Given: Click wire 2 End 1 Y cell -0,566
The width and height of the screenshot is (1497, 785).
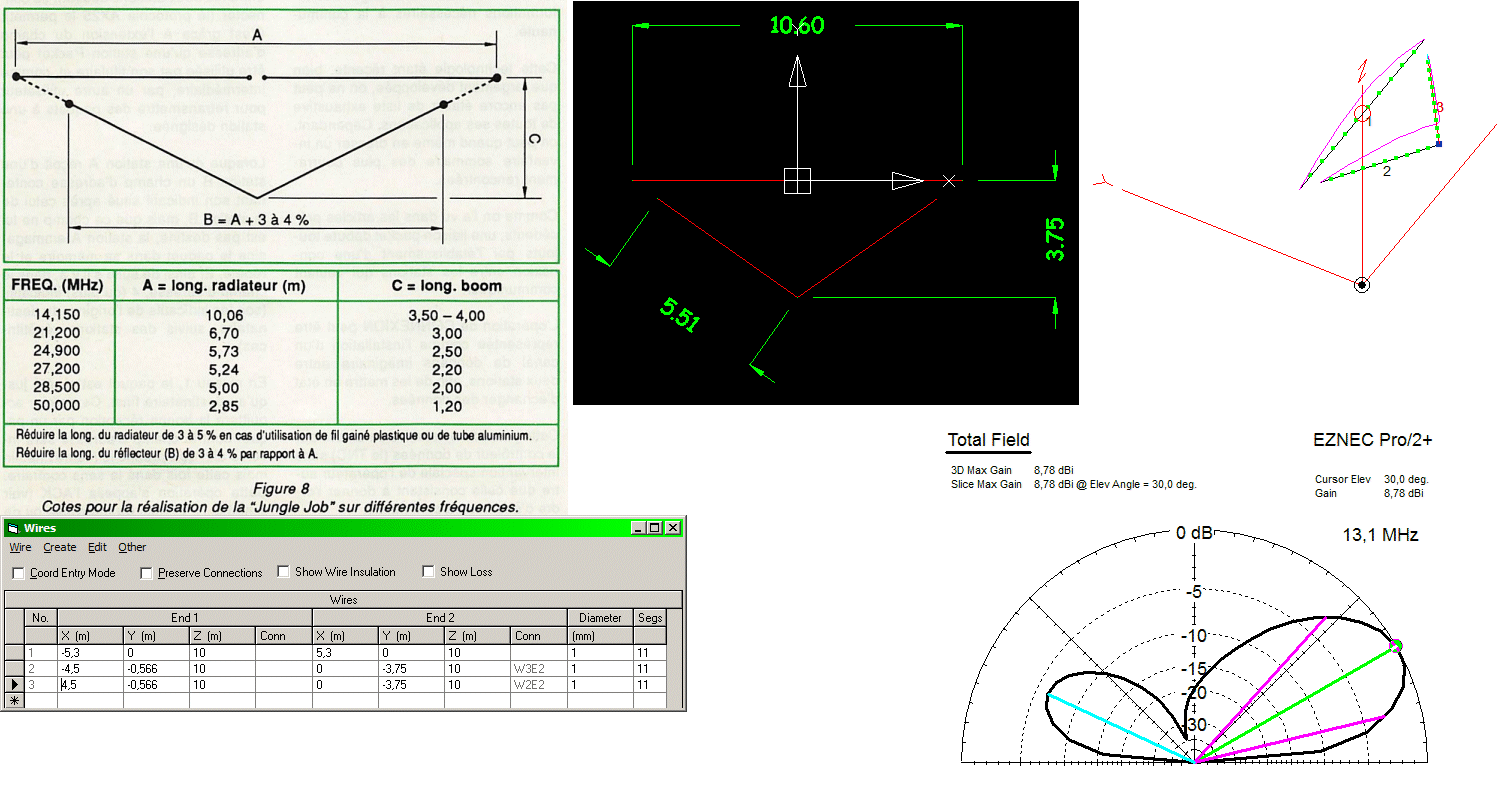Looking at the screenshot, I should (156, 669).
